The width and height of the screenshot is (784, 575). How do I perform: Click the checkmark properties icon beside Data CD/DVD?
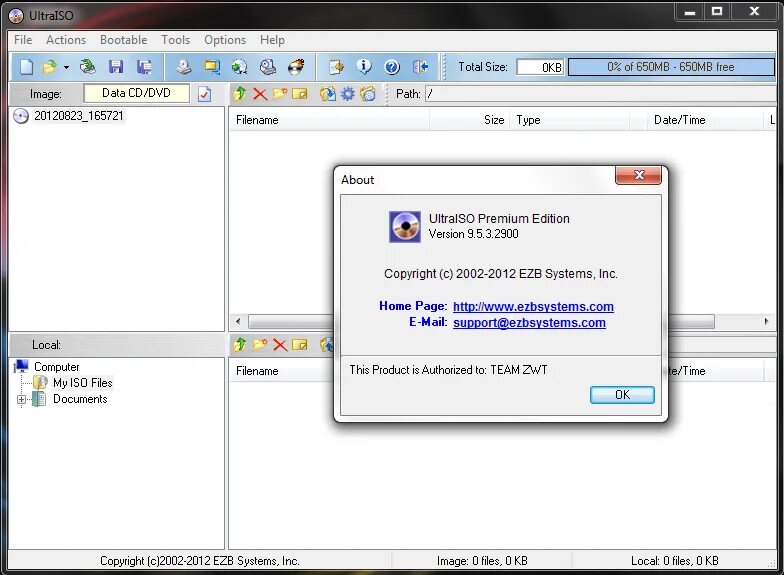point(204,94)
